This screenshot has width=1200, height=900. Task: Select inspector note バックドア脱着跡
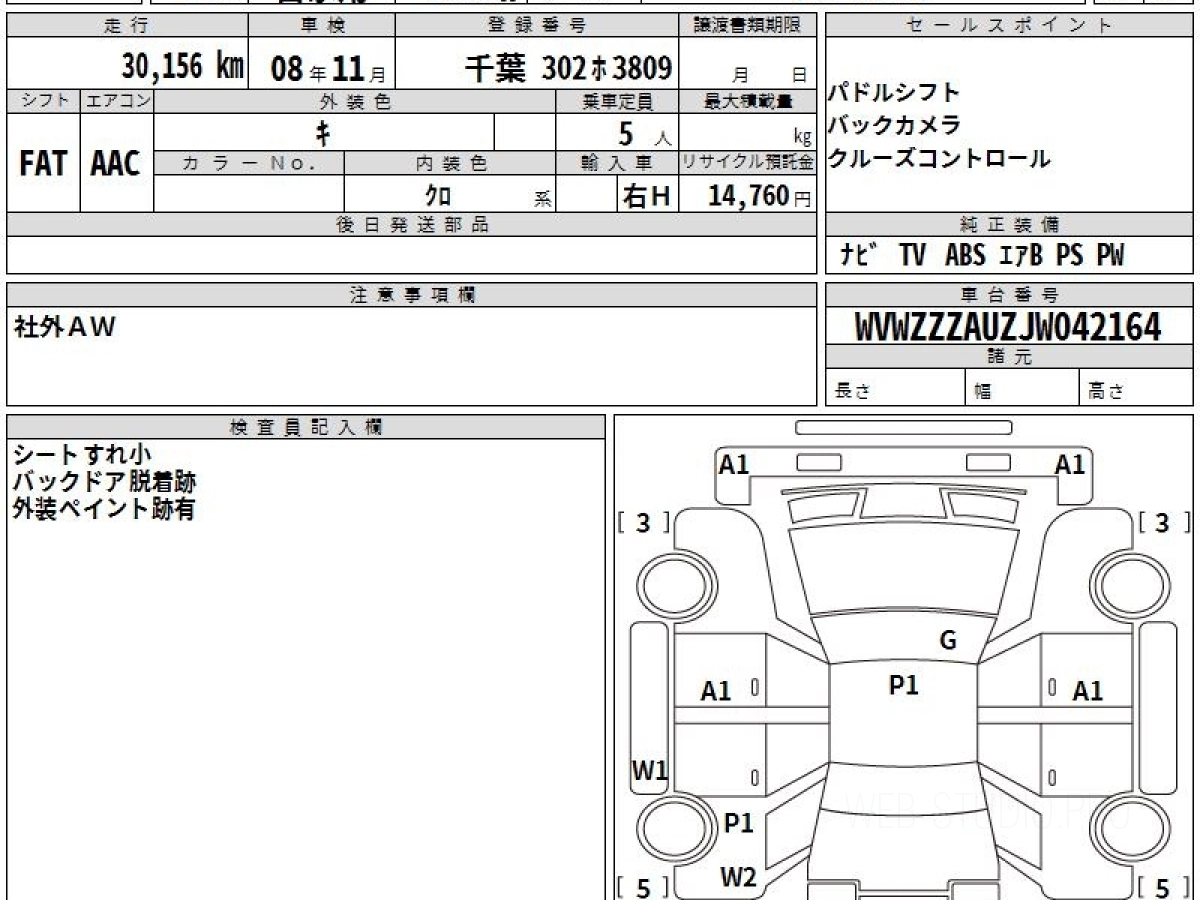click(104, 482)
